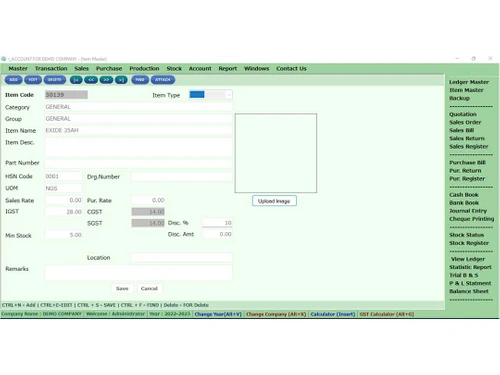Open Sales Return from side panel
Screen dimensions: 500x375
467,138
